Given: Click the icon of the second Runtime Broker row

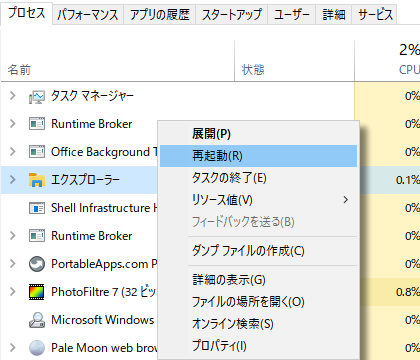Looking at the screenshot, I should click(x=37, y=236).
